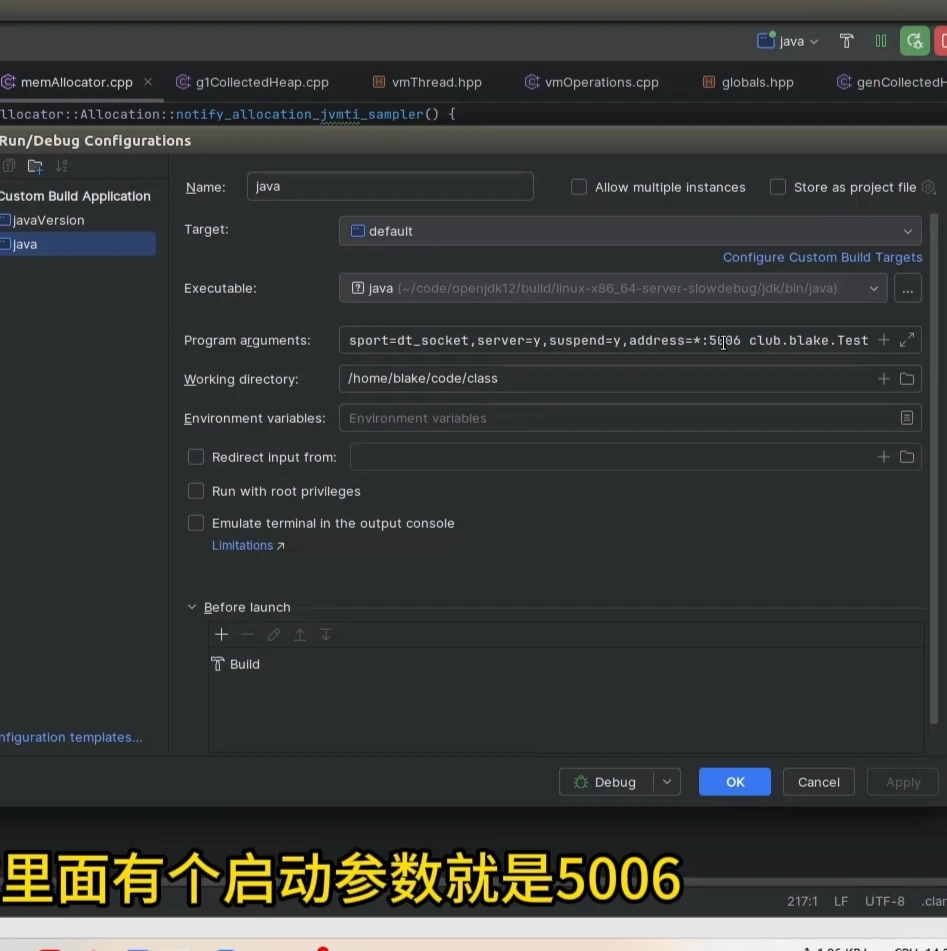Collapse the Before launch section
This screenshot has height=951, width=947.
point(191,606)
